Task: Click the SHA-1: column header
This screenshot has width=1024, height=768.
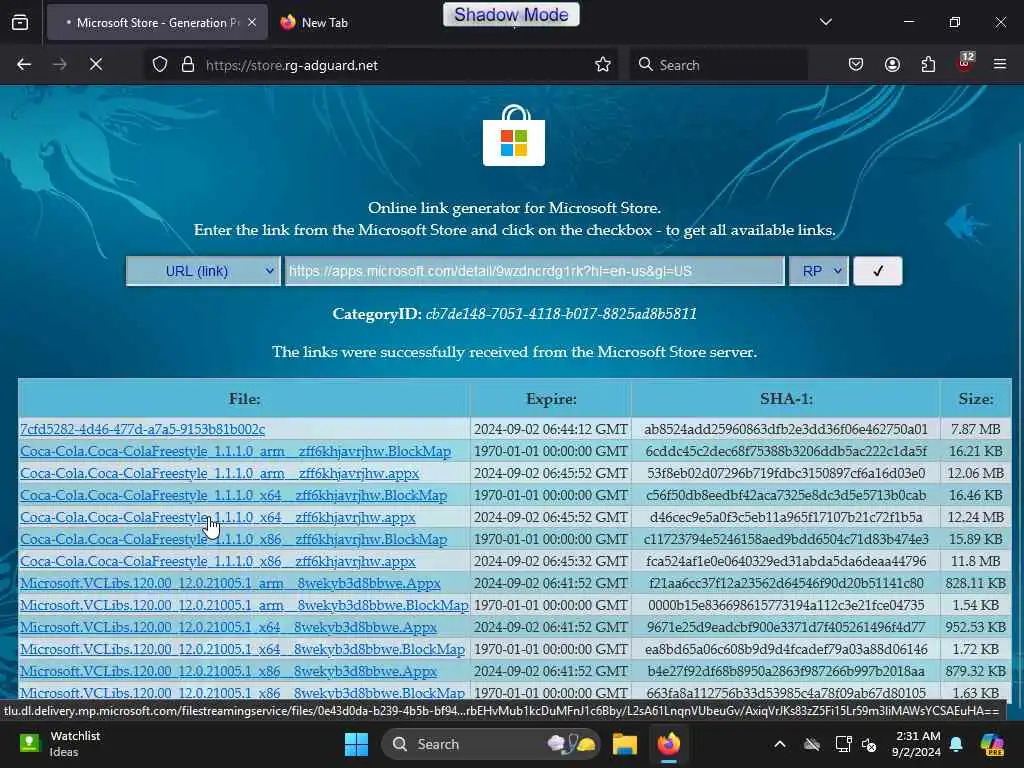Action: pos(786,399)
